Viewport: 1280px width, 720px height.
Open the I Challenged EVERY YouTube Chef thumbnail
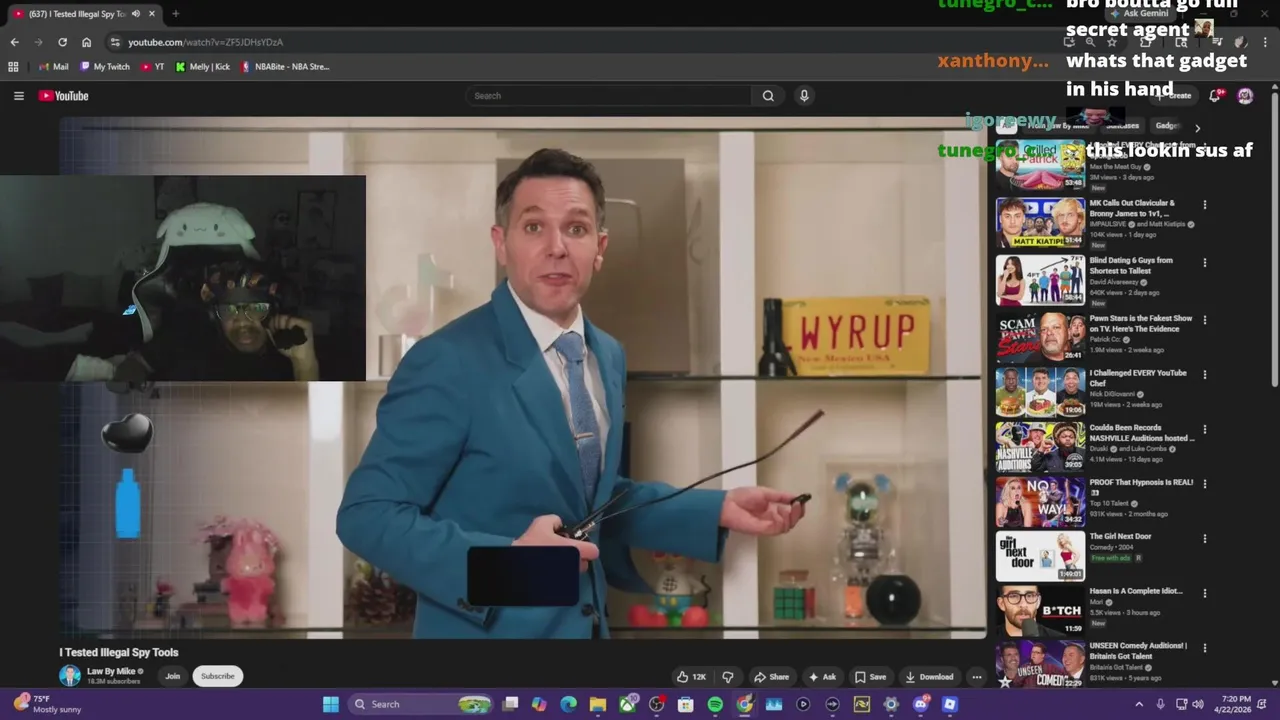tap(1040, 392)
